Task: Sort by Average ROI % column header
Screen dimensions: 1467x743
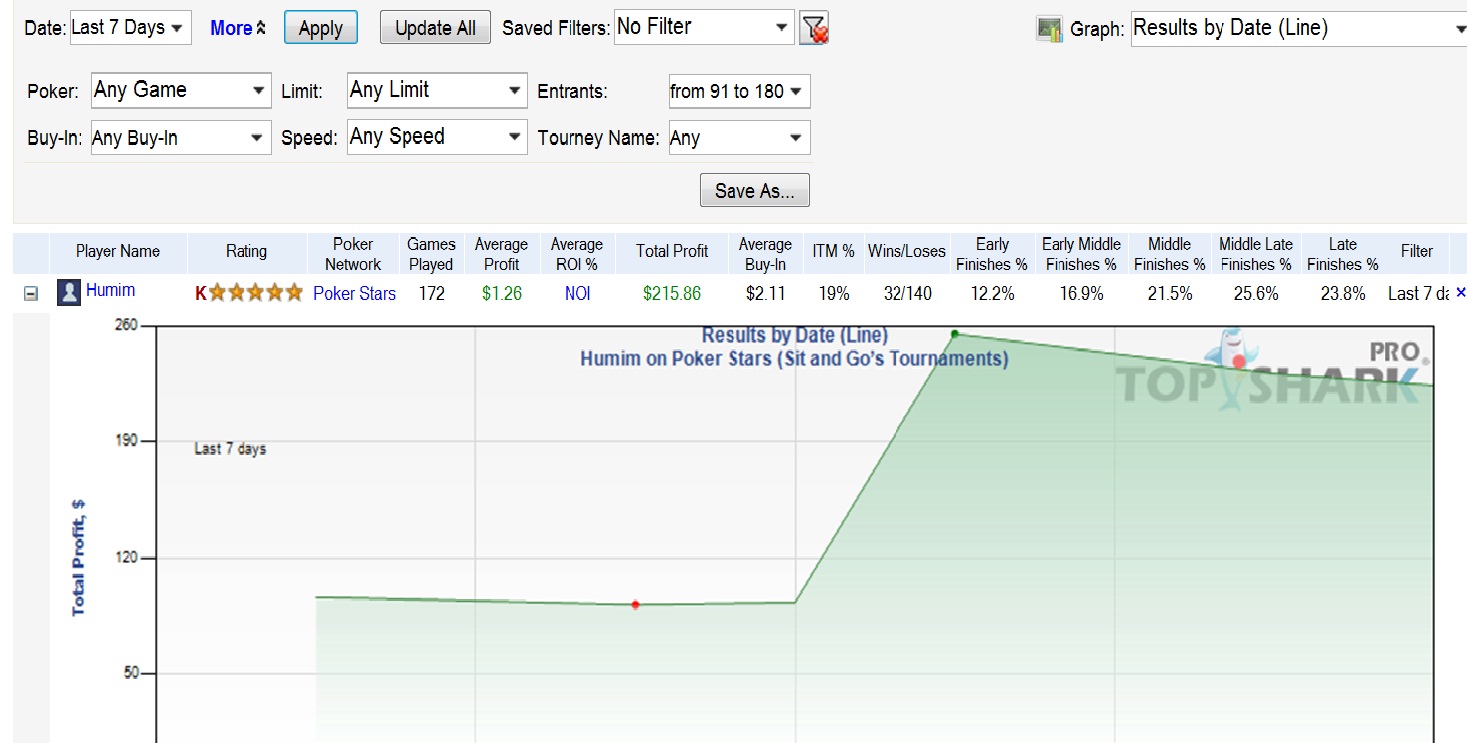Action: coord(577,254)
